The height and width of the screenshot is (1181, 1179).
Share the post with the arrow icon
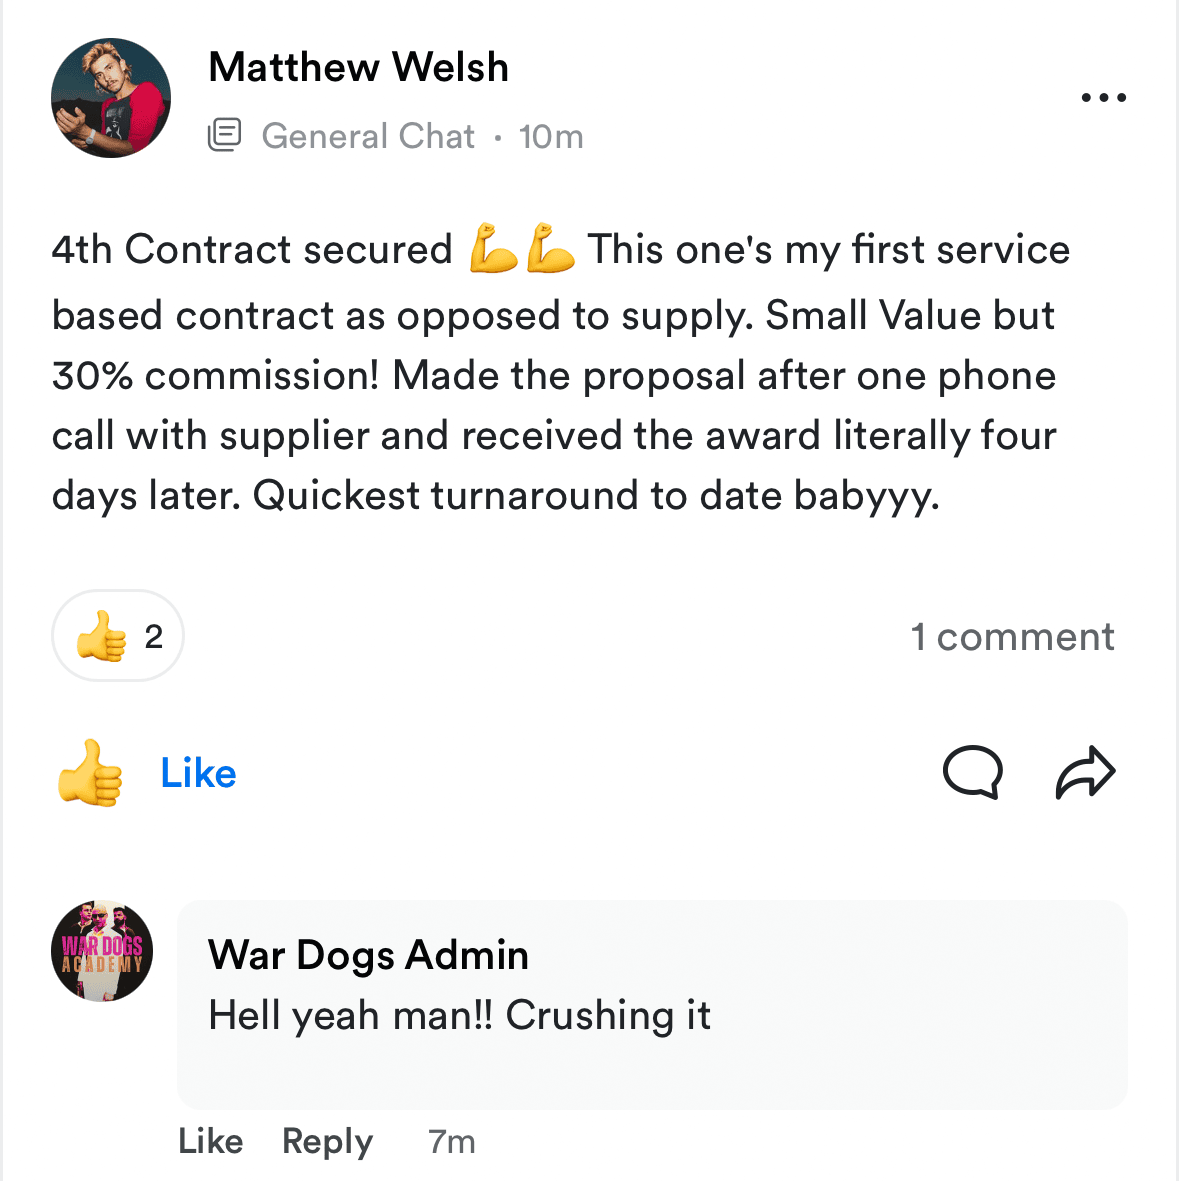click(1086, 772)
